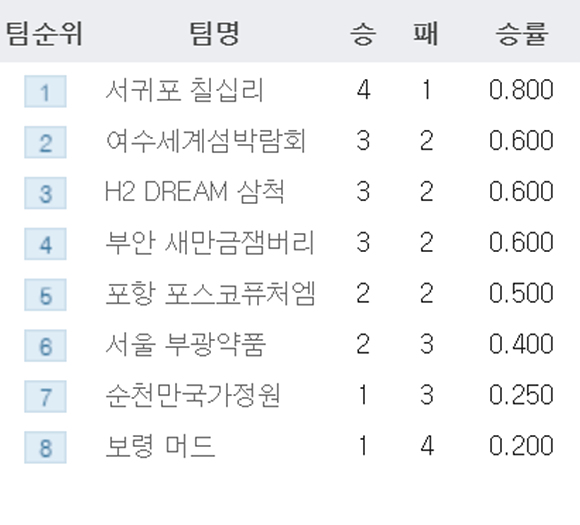The image size is (580, 525).
Task: Click the 팀순위 column header
Action: pyautogui.click(x=44, y=34)
